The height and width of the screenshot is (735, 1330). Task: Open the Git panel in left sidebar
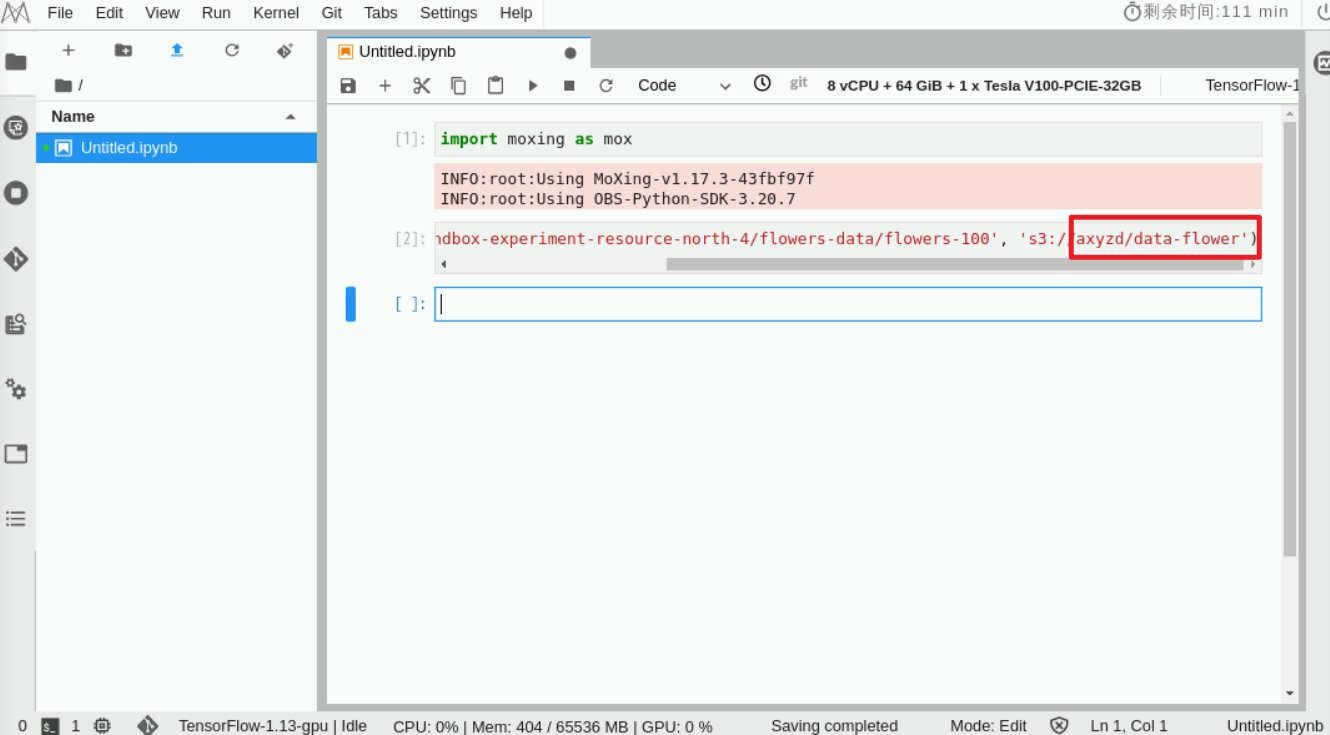tap(16, 258)
